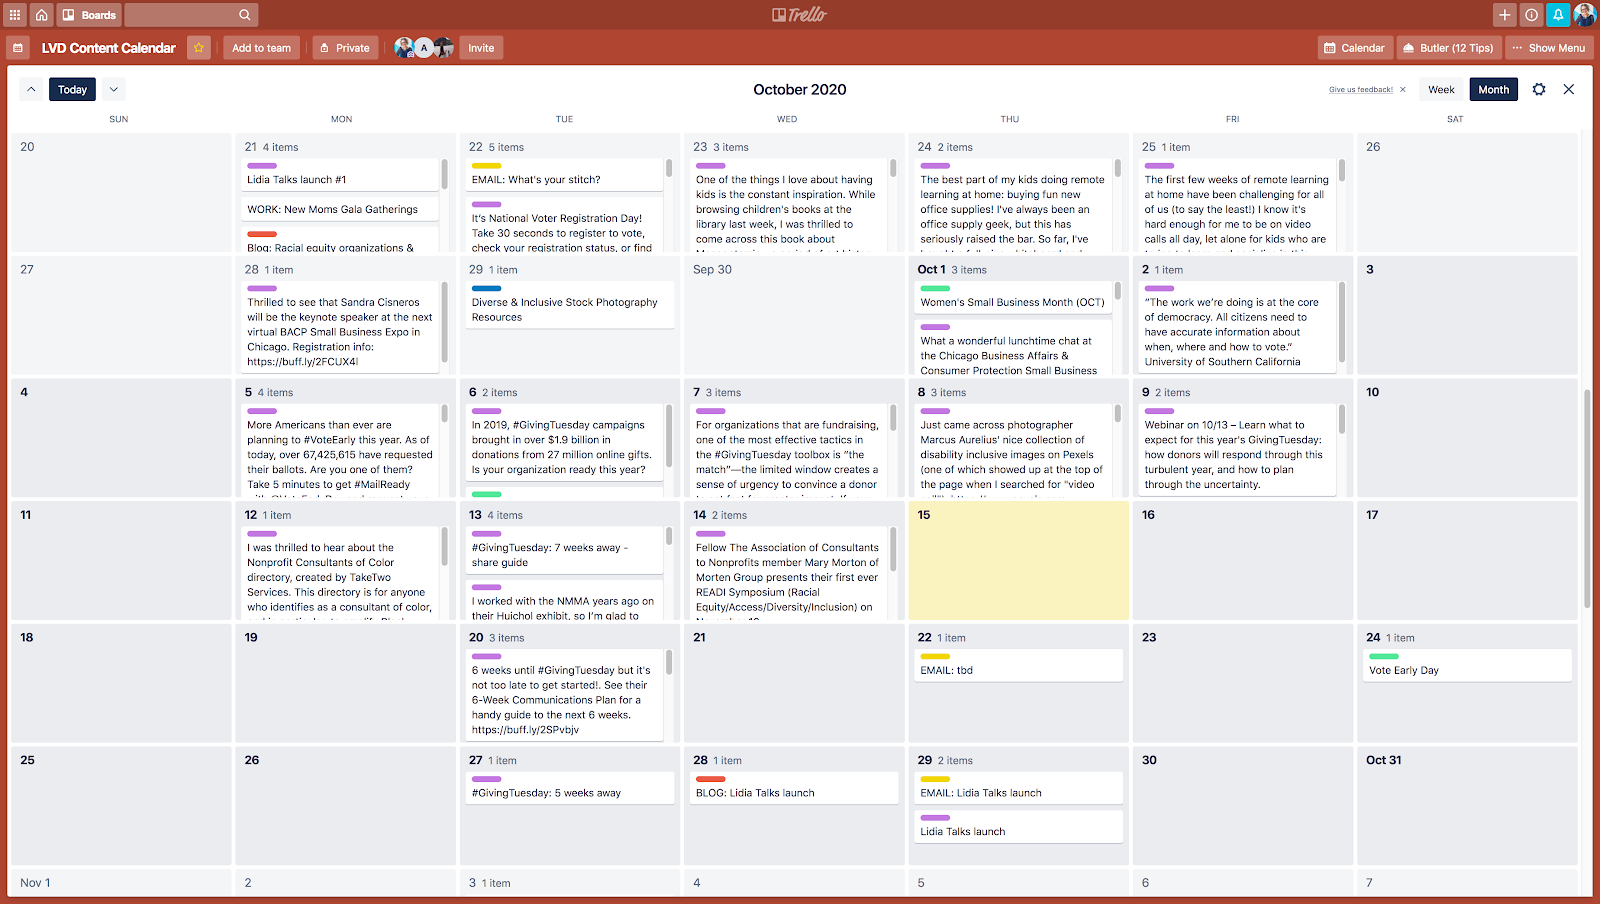
Task: Open the EMAIL: tbd card
Action: pos(1019,665)
